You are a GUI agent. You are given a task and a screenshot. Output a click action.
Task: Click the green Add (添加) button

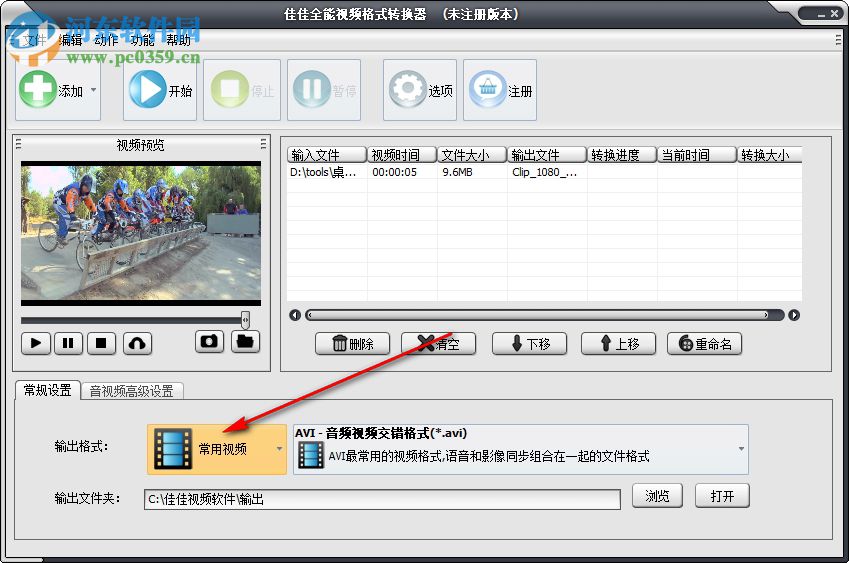coord(58,90)
